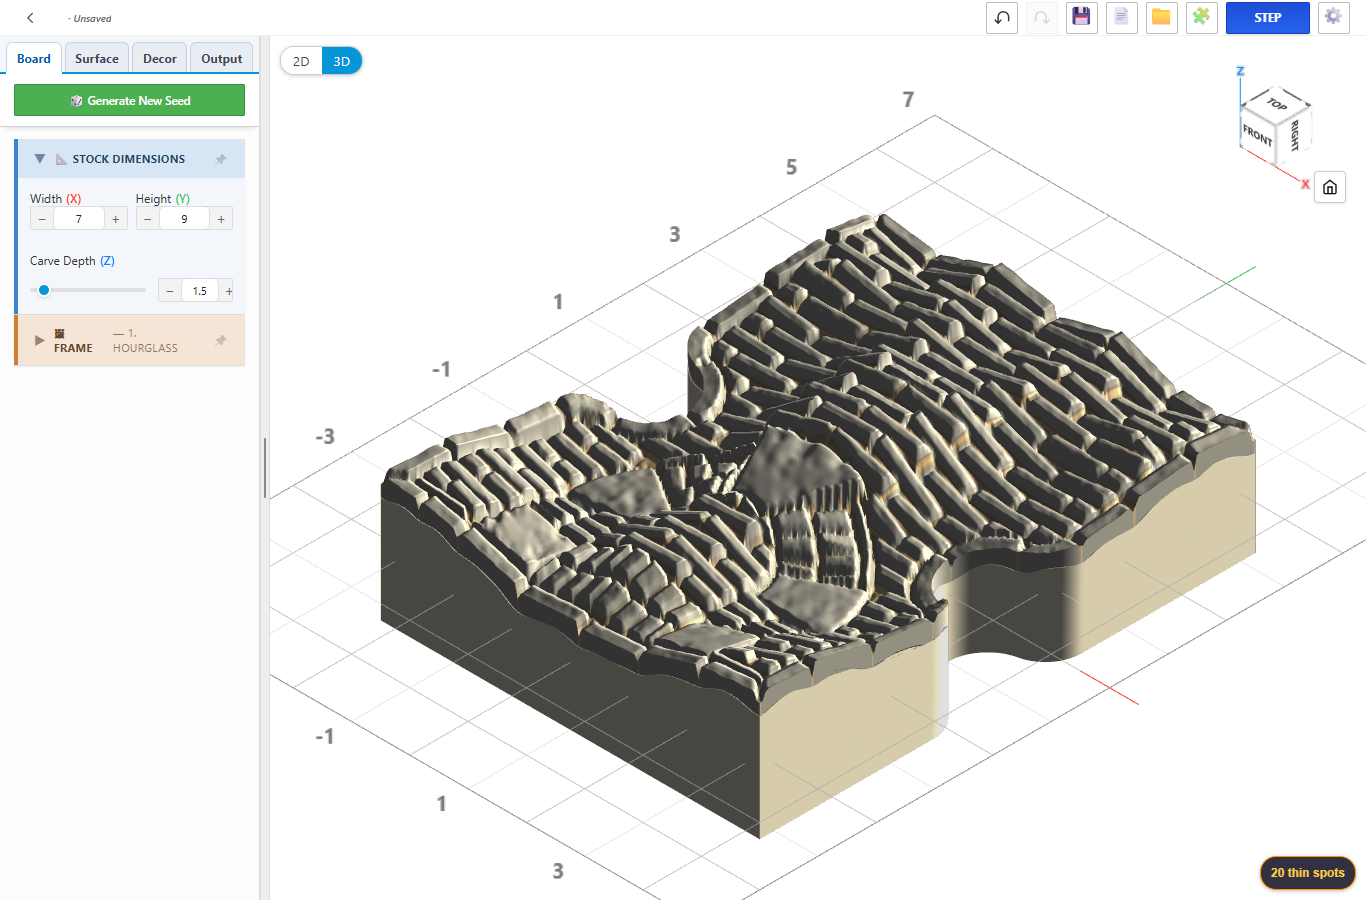Switch to the Output tab

pyautogui.click(x=222, y=58)
